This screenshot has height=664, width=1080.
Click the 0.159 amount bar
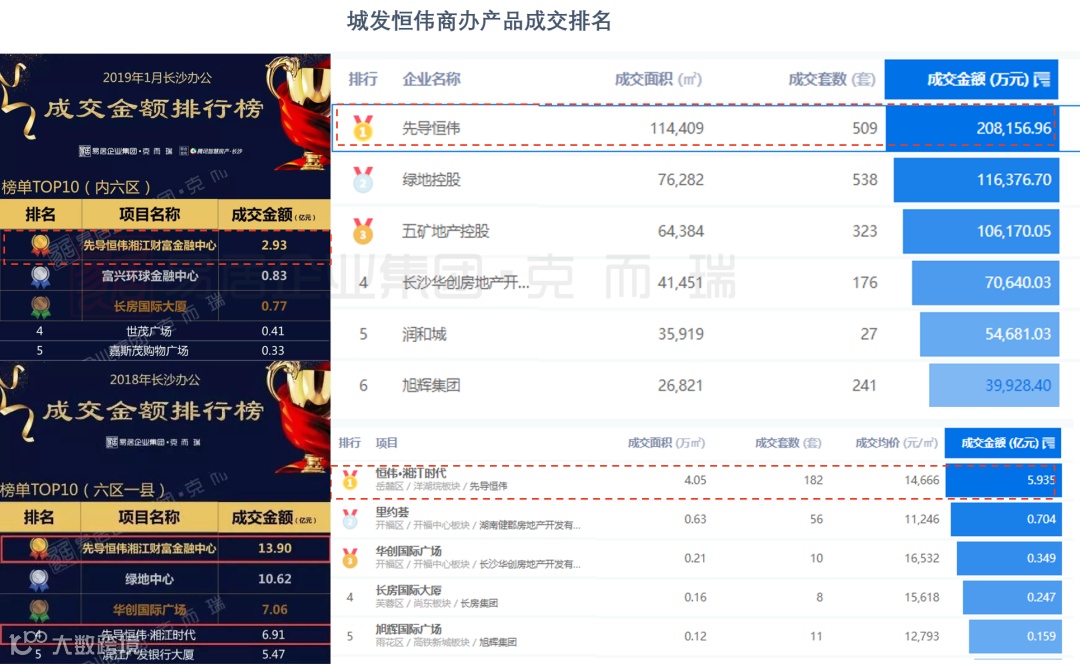[x=1015, y=636]
